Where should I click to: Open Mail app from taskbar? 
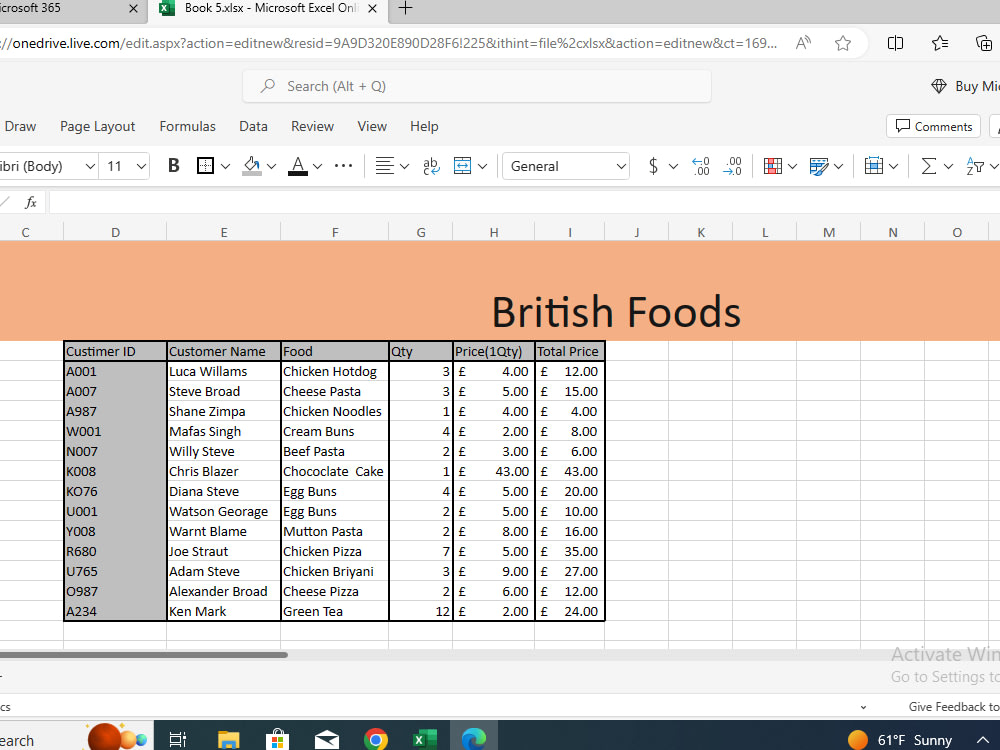tap(327, 739)
